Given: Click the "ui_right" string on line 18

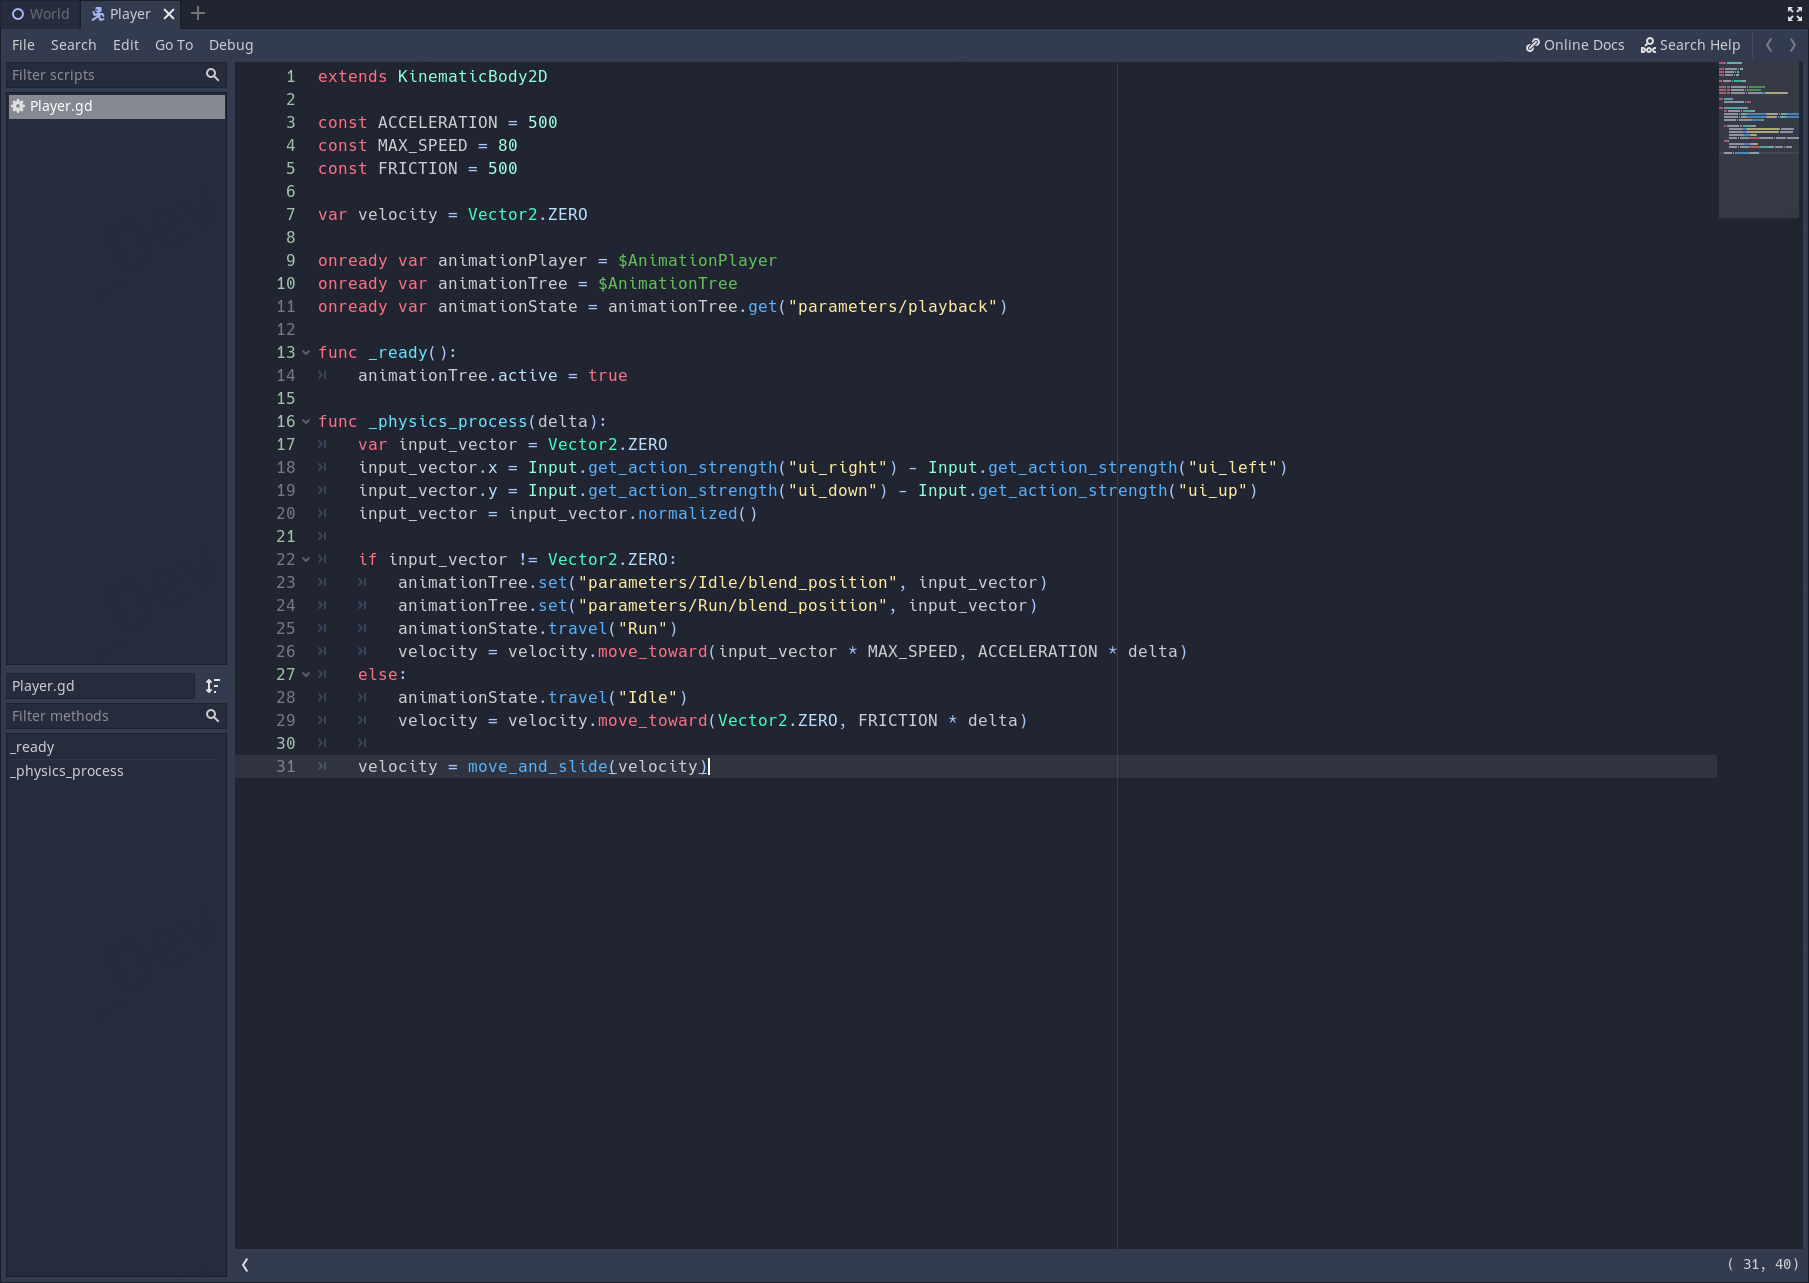Looking at the screenshot, I should pyautogui.click(x=838, y=467).
